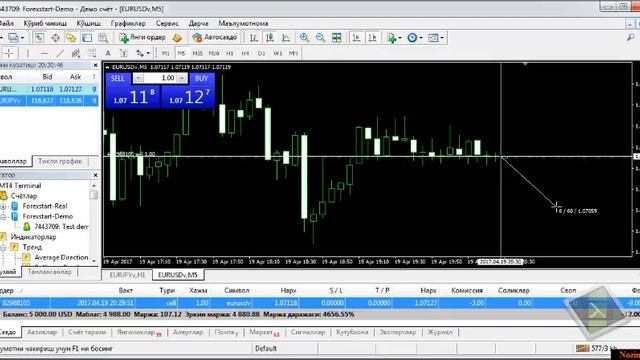Tile chart windows icon

(x=336, y=38)
